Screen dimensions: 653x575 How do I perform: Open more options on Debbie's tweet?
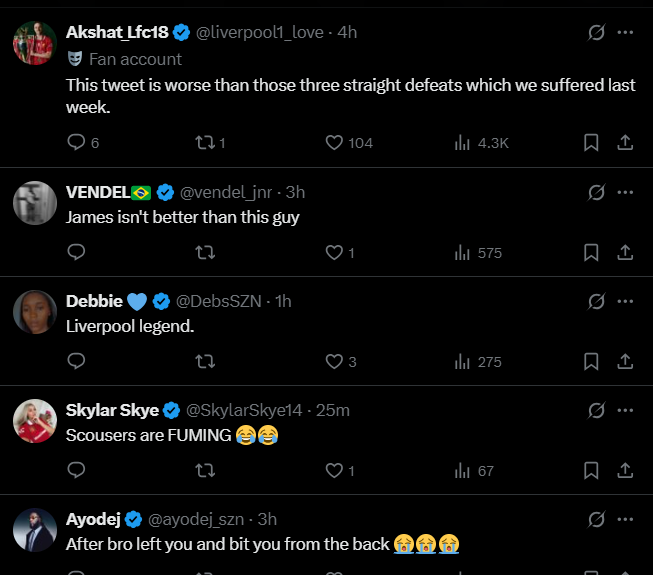tap(625, 301)
